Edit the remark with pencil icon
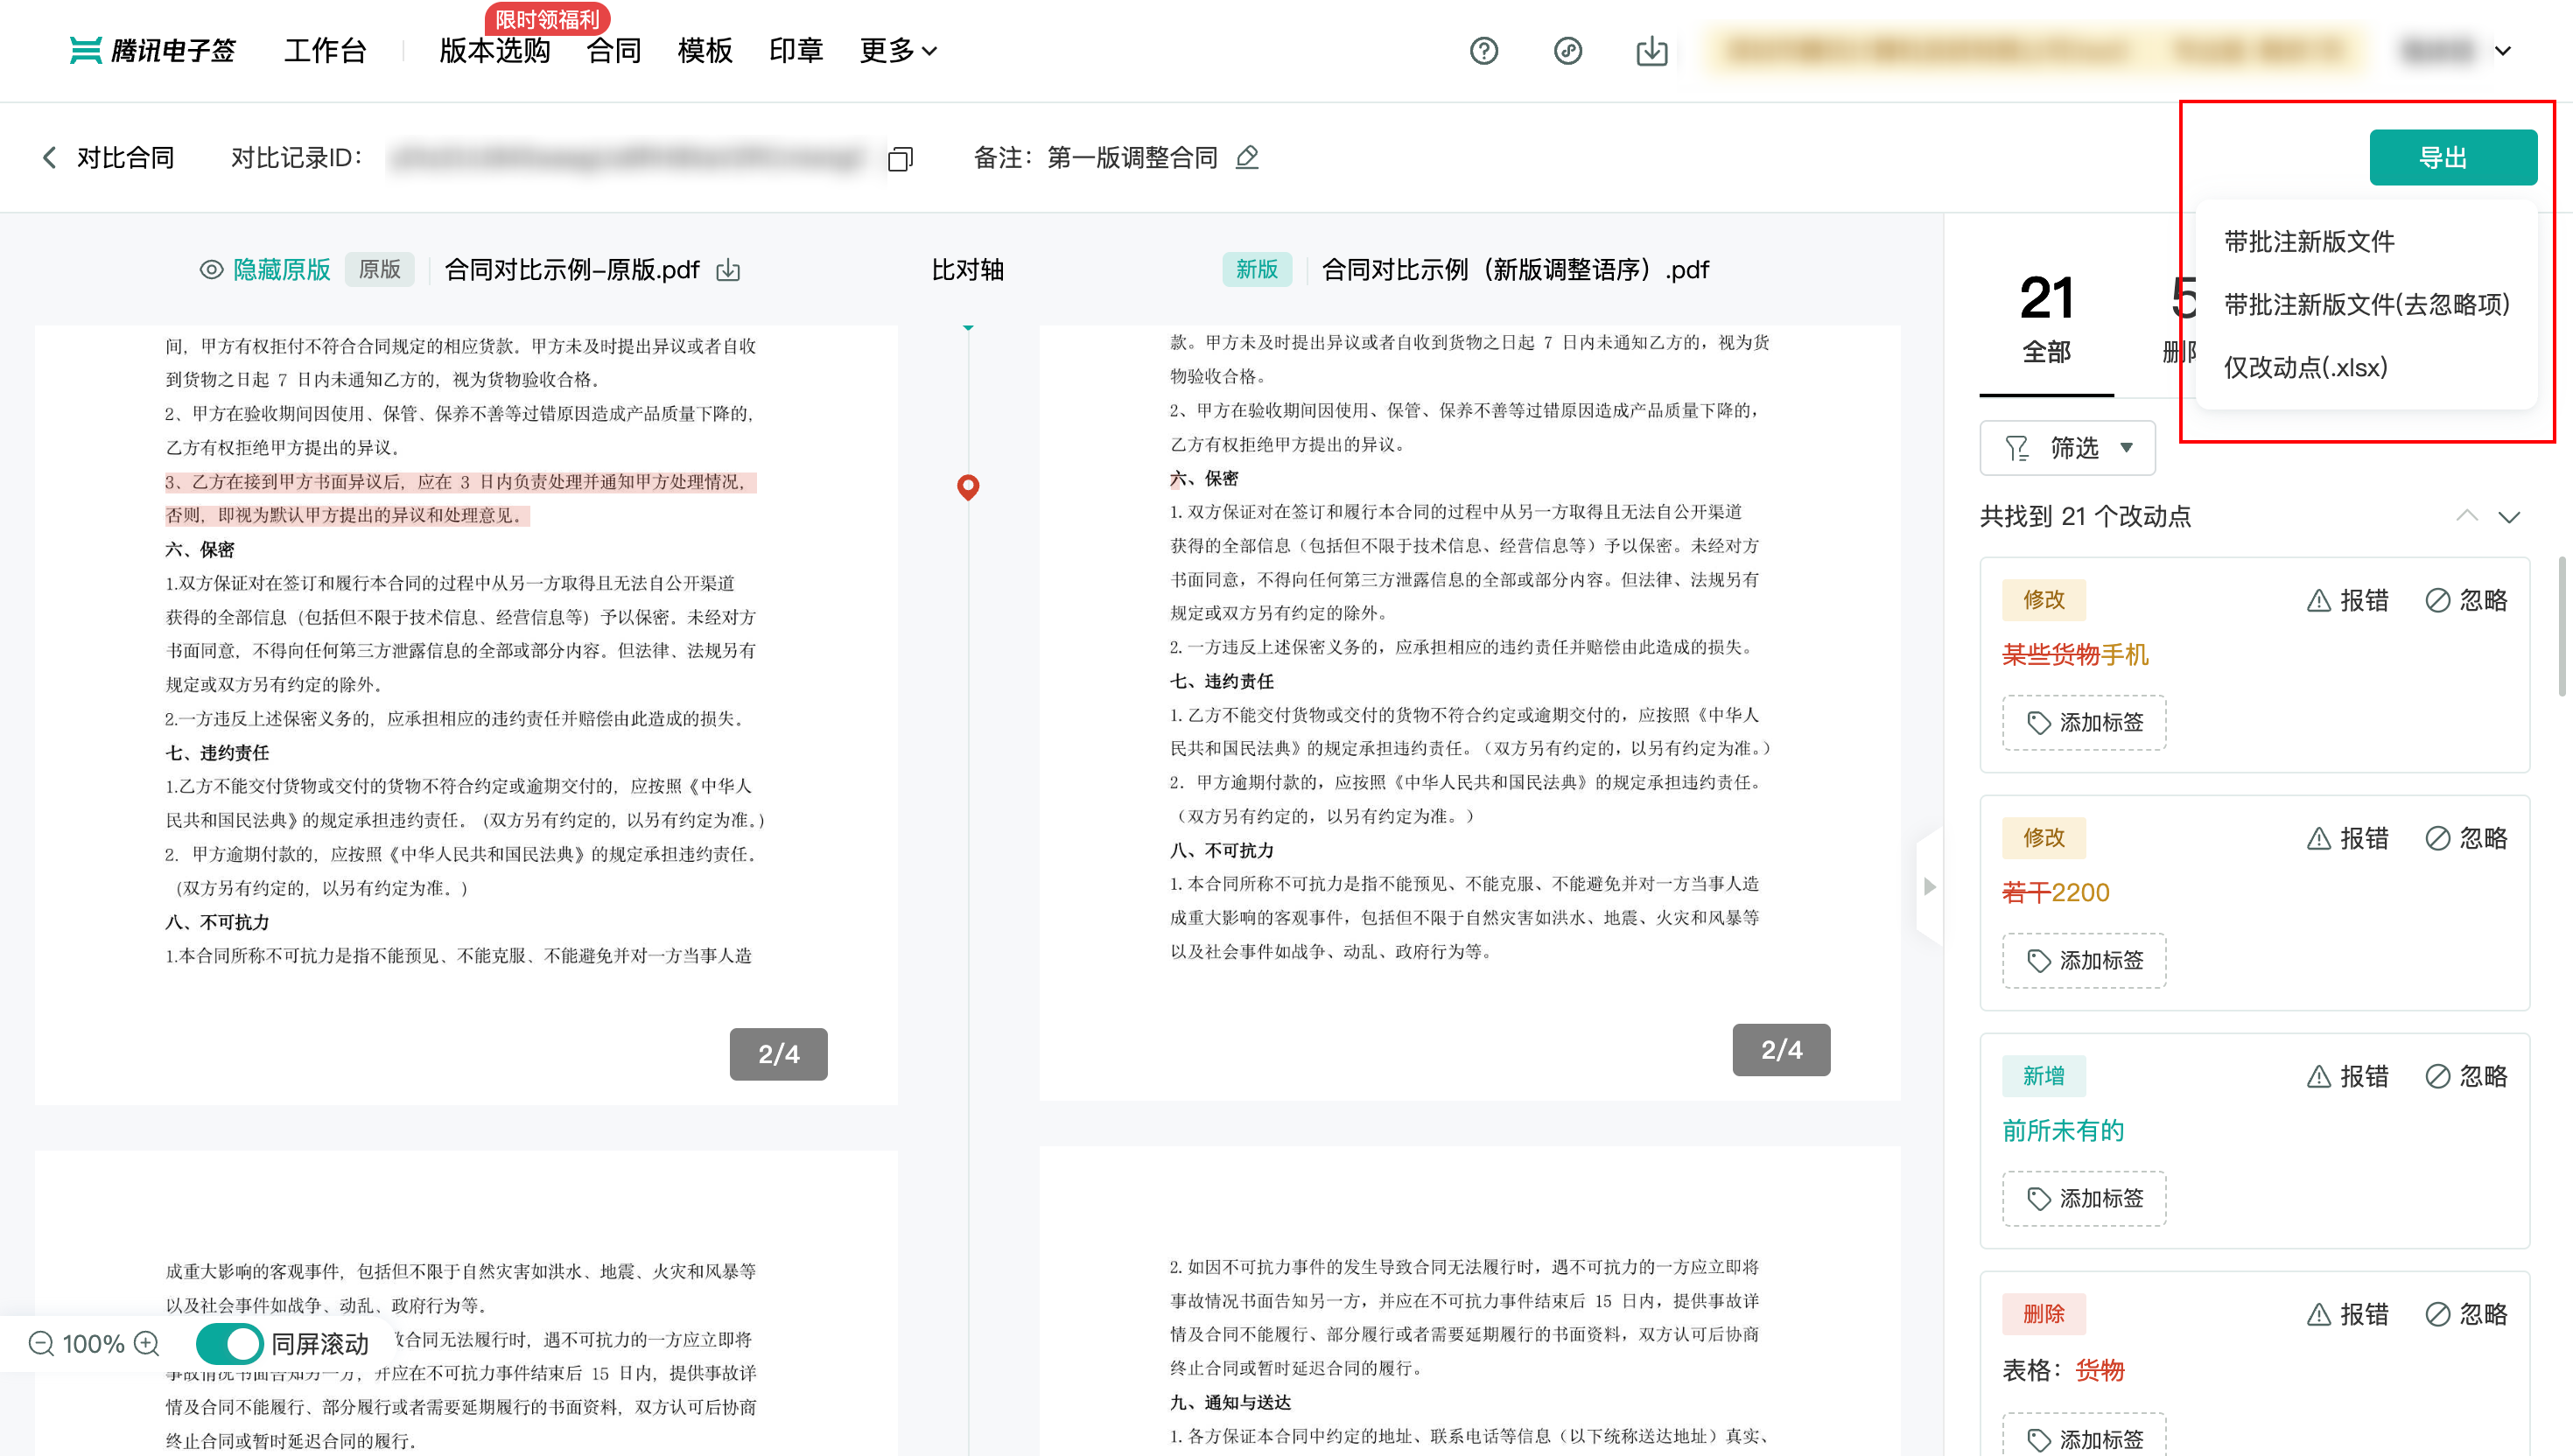Screen dimensions: 2573x1456 [1247, 158]
